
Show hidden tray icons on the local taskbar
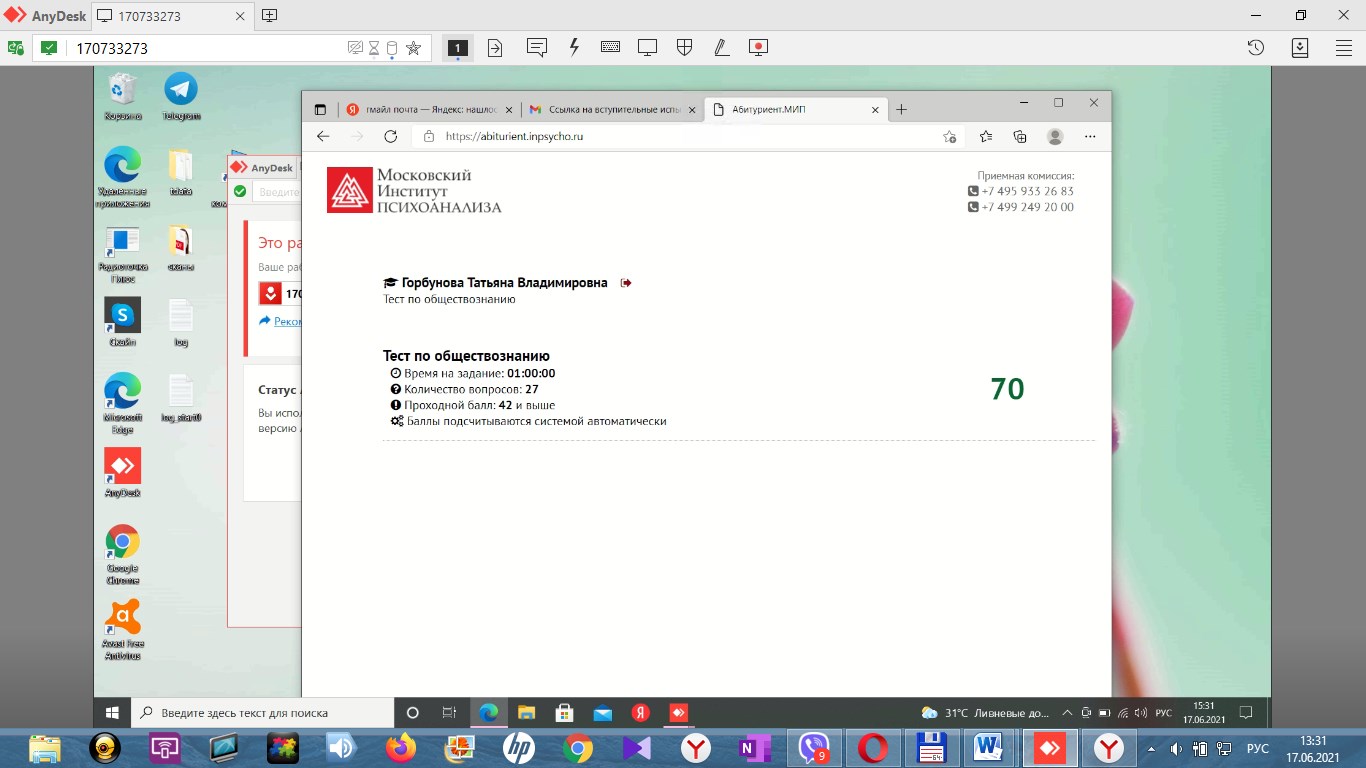[1151, 749]
